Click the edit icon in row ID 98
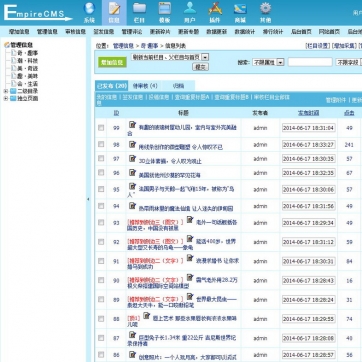The height and width of the screenshot is (362, 362). (x=132, y=144)
